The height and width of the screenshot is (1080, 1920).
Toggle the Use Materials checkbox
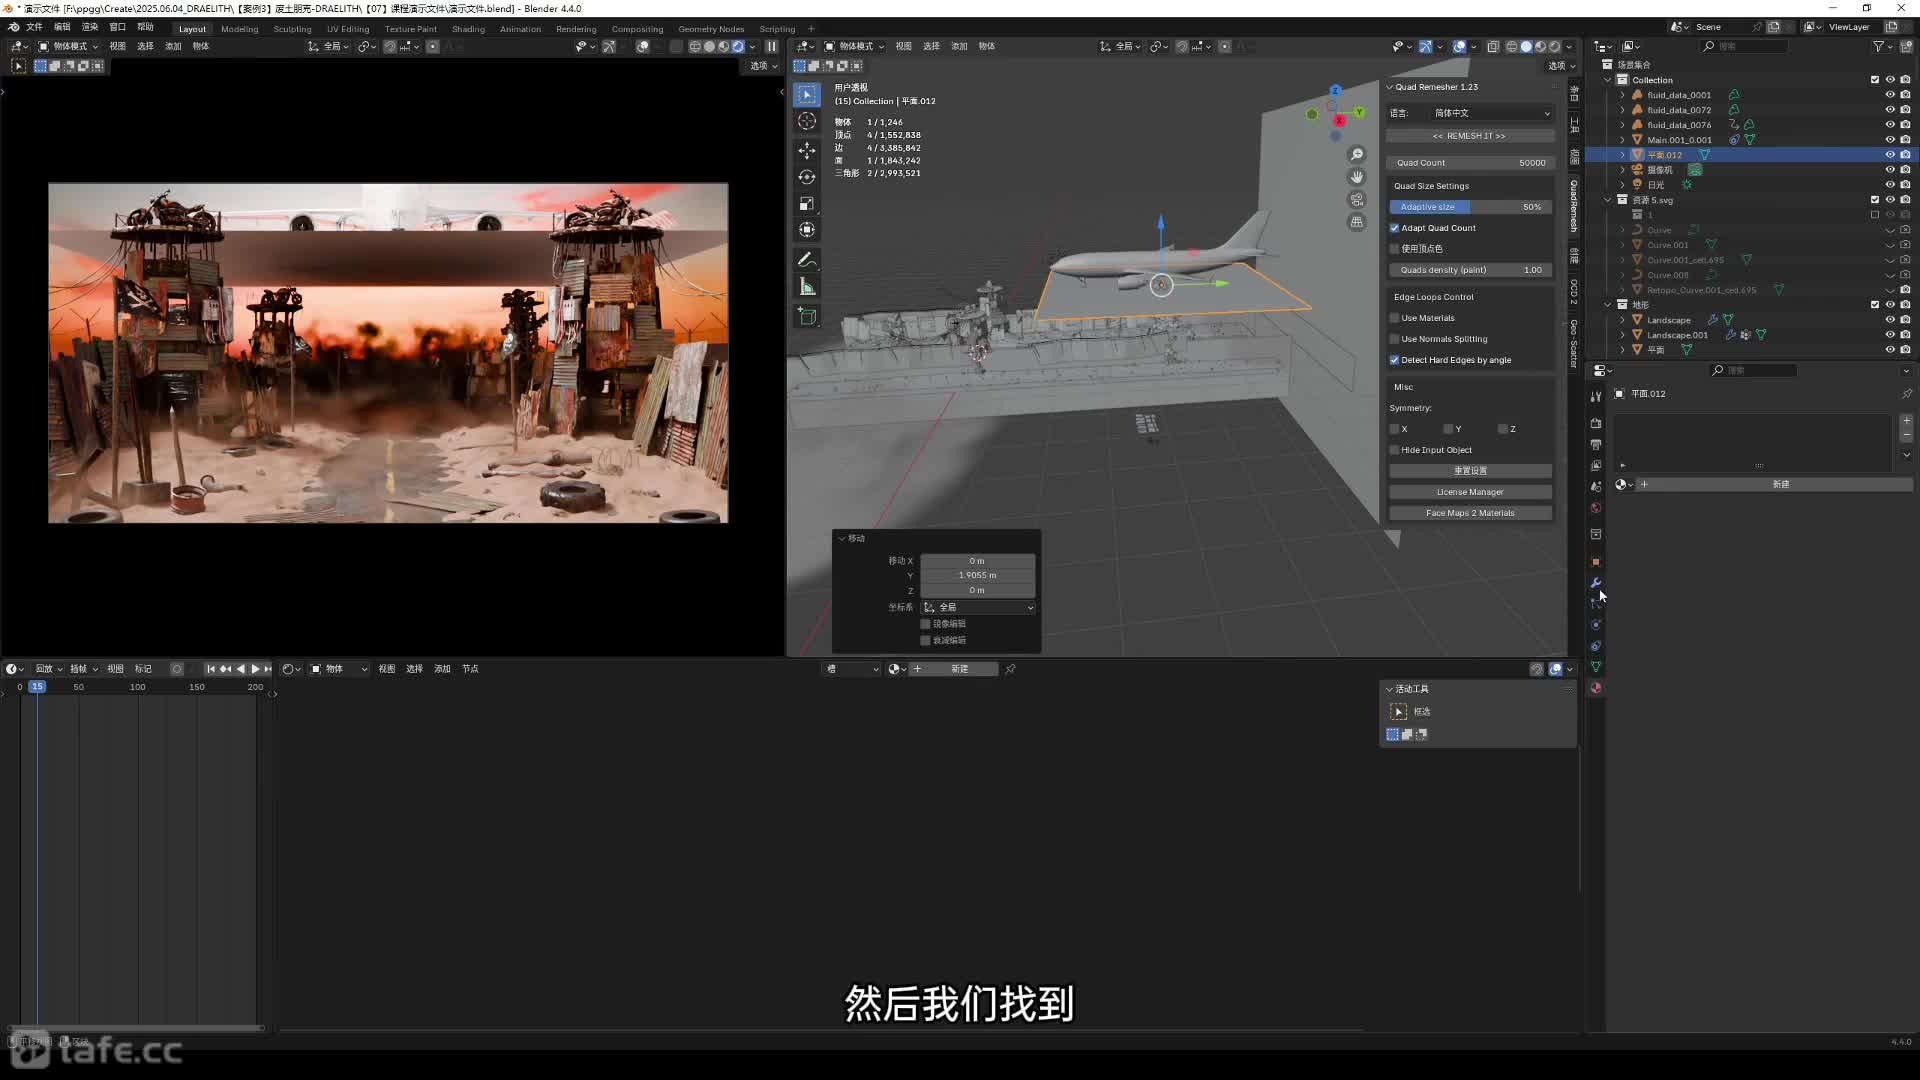pos(1394,318)
